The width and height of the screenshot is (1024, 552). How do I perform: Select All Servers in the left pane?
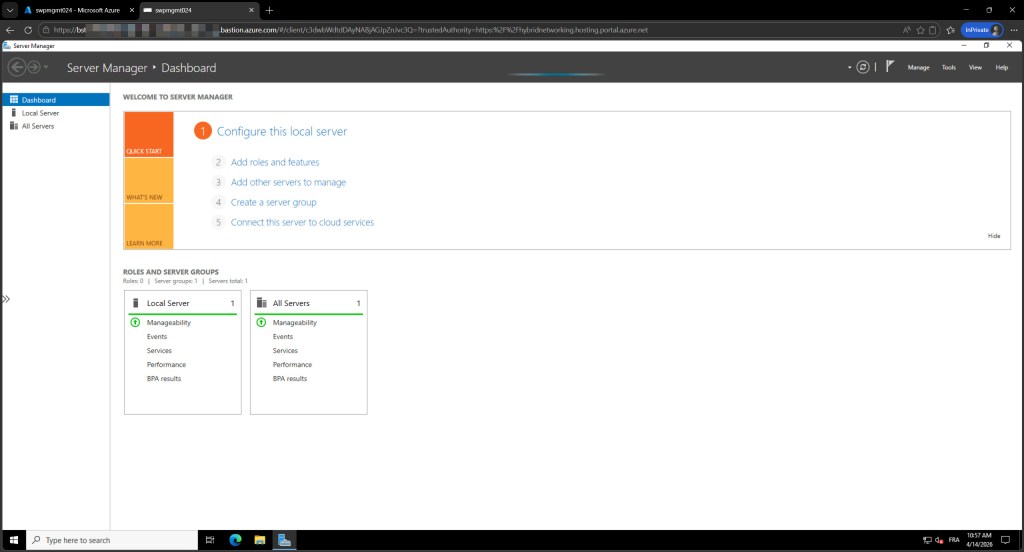pyautogui.click(x=38, y=126)
